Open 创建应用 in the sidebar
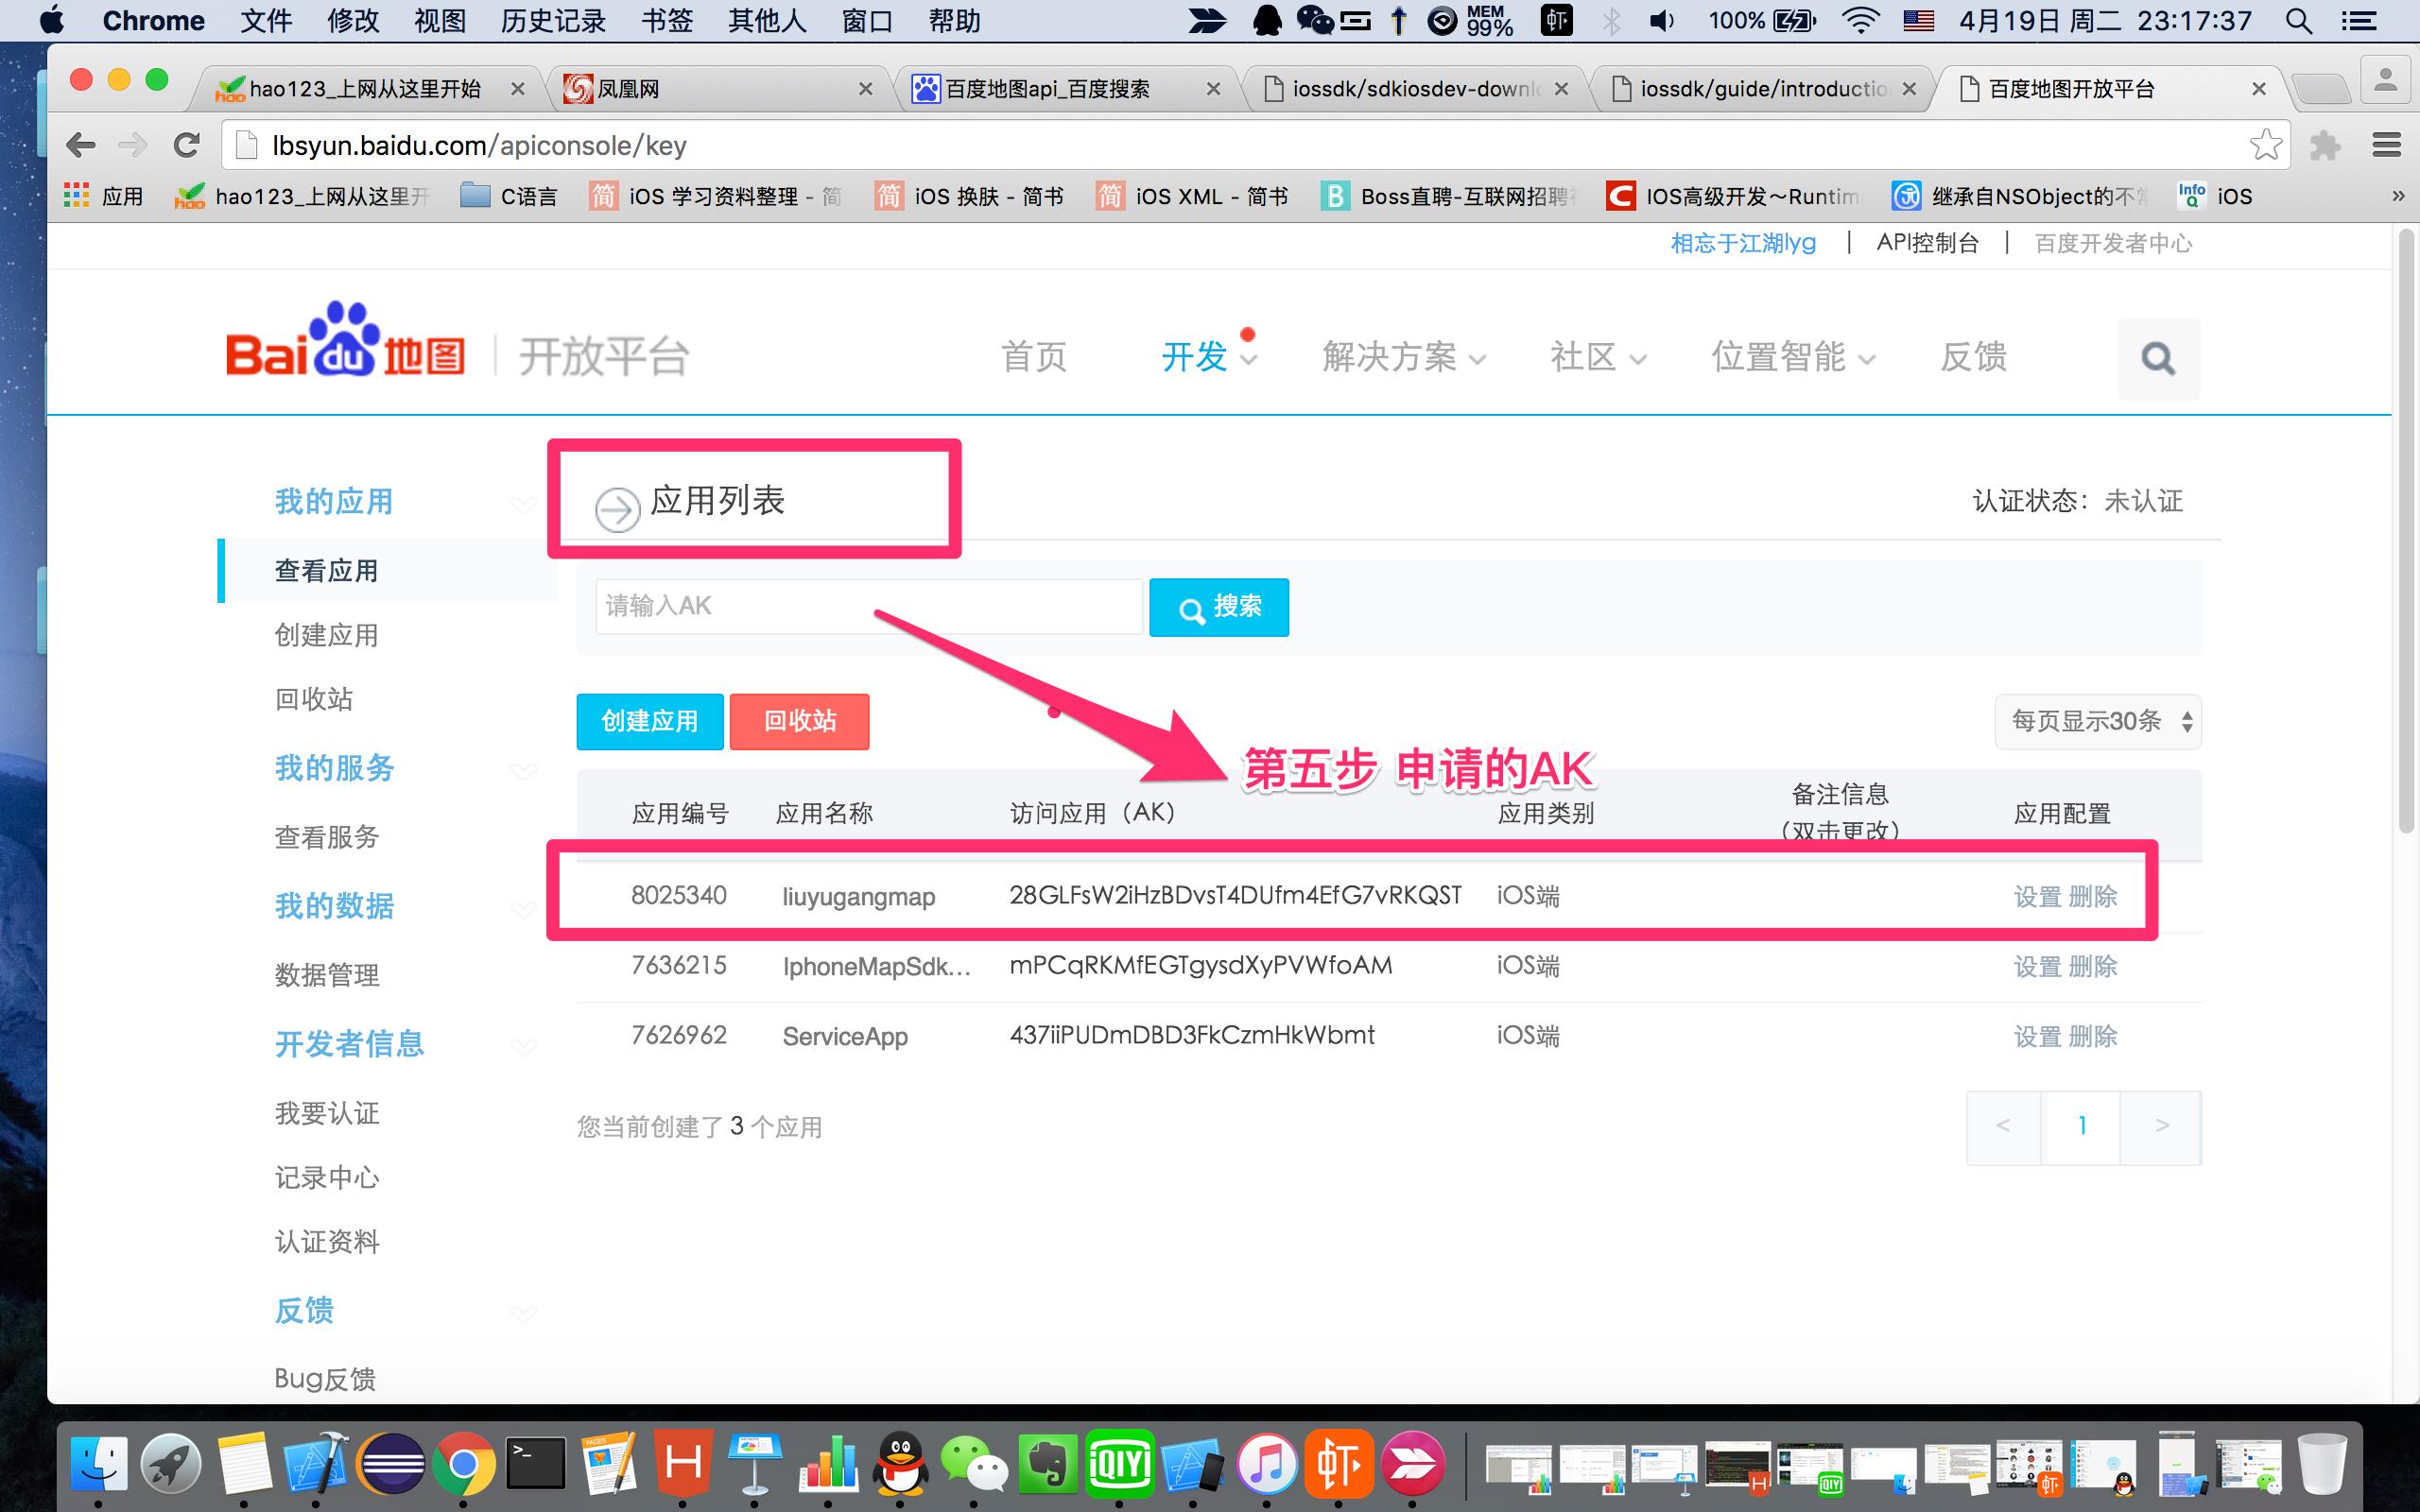This screenshot has width=2420, height=1512. [327, 636]
